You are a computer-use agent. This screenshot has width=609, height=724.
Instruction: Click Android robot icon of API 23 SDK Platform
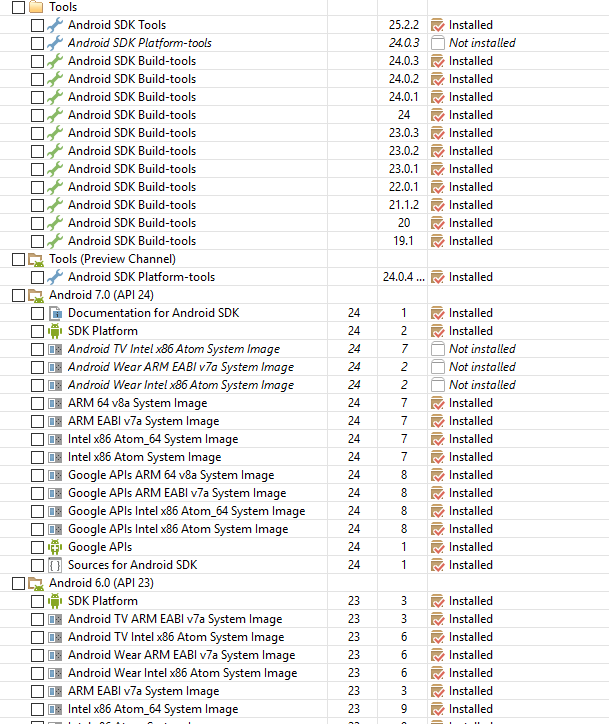pos(55,601)
